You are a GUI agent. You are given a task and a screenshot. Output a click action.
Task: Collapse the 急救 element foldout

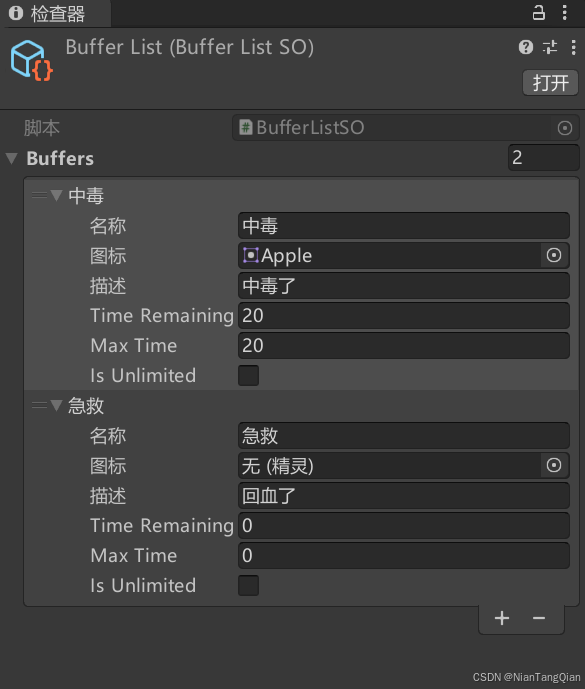(x=56, y=405)
